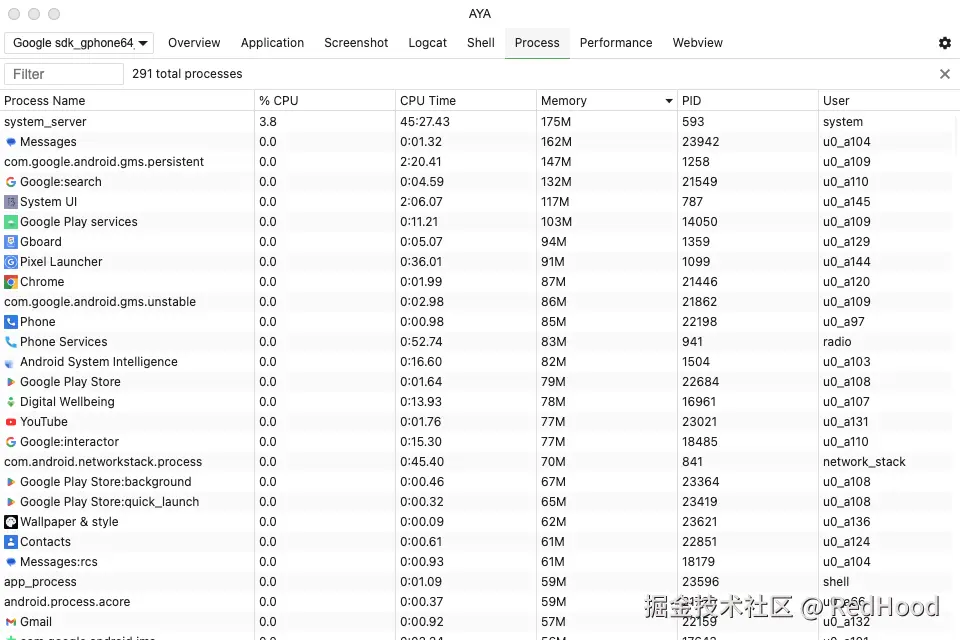
Task: Sort by % CPU column header
Action: point(325,100)
